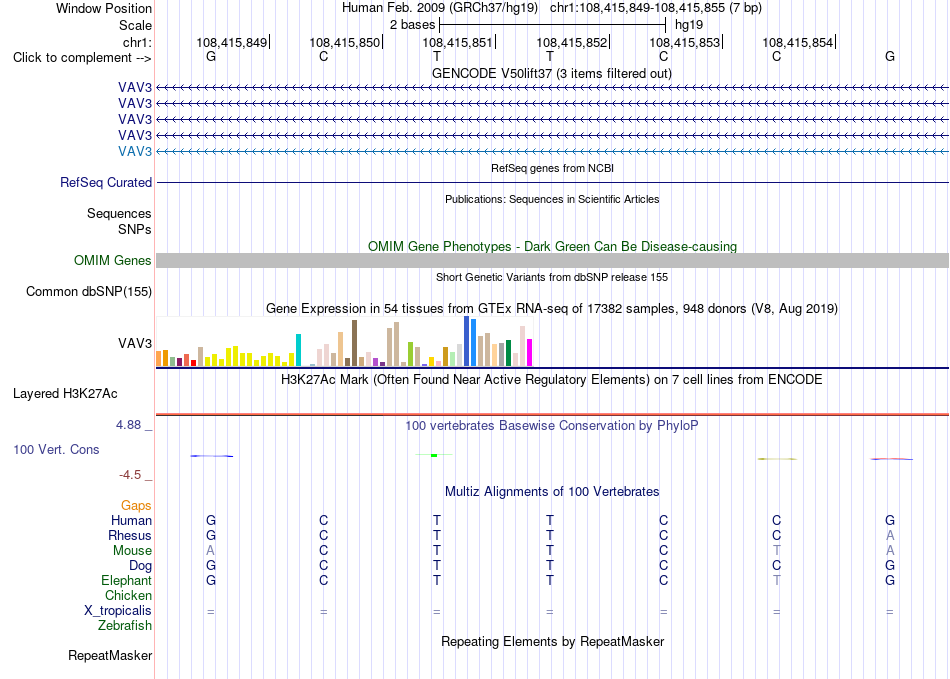This screenshot has width=950, height=679.
Task: Click 'Multiz Alignments of 100 Vertebrates' title
Action: (552, 491)
